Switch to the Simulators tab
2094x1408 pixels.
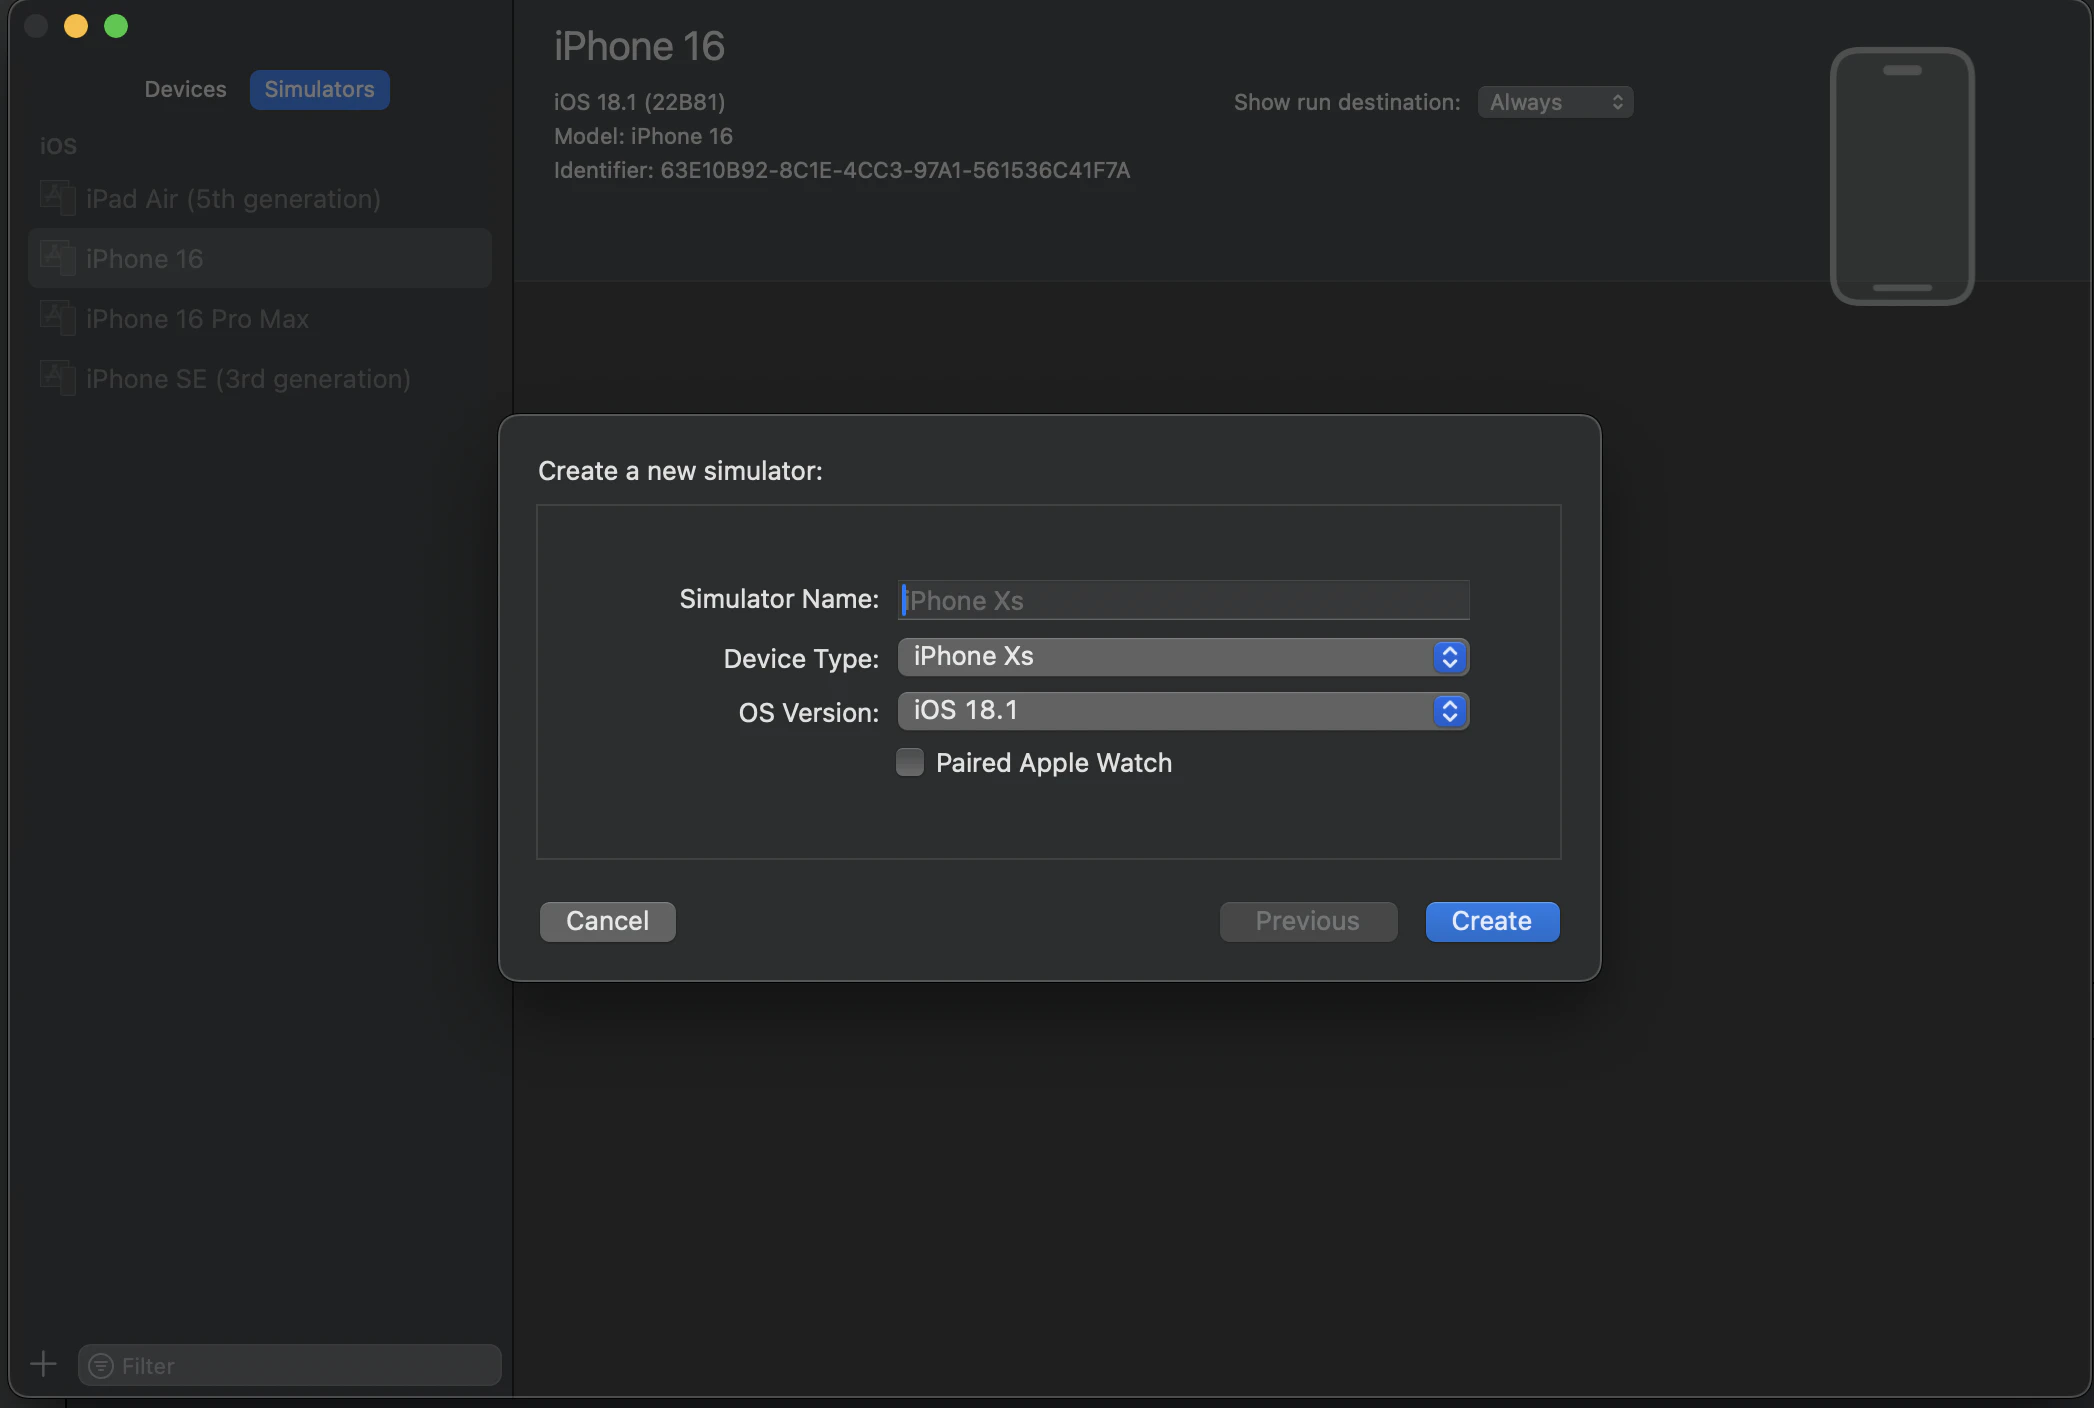319,89
